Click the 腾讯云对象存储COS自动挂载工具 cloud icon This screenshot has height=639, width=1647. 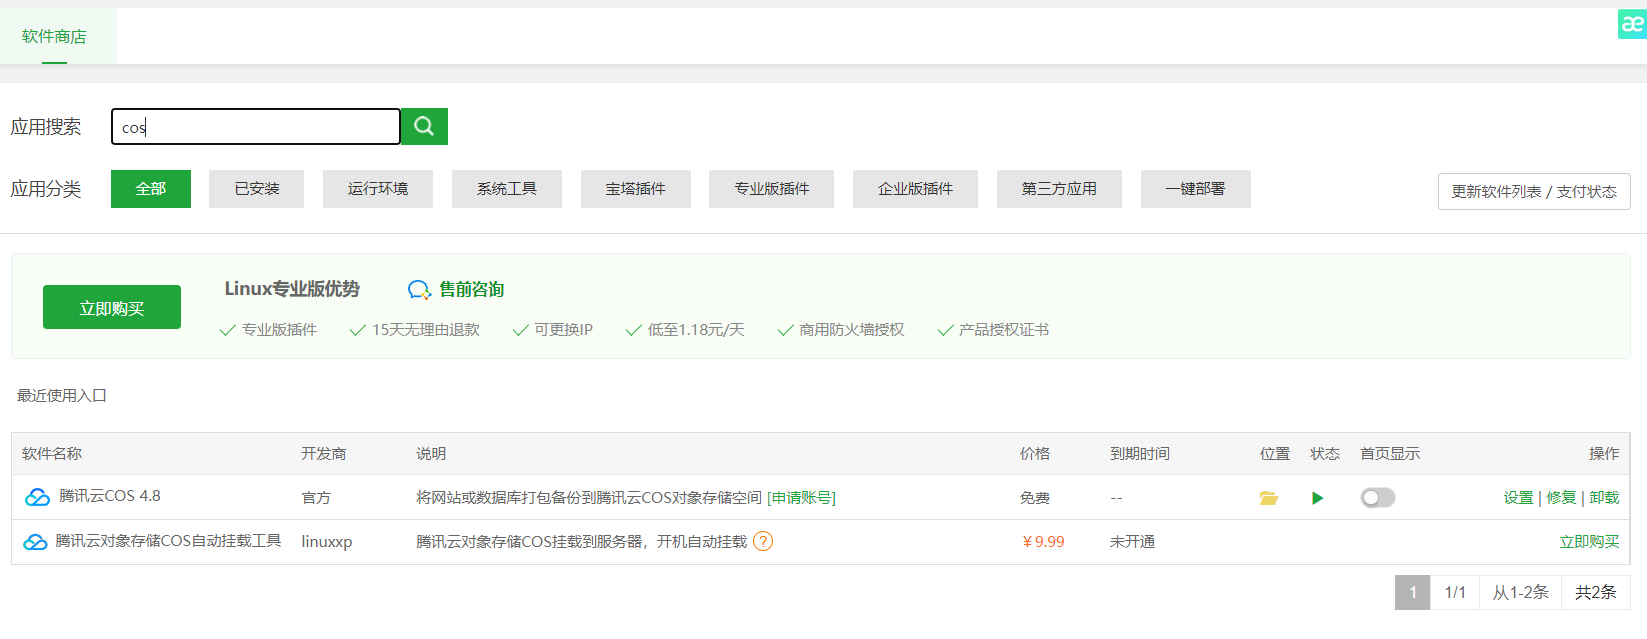[35, 542]
